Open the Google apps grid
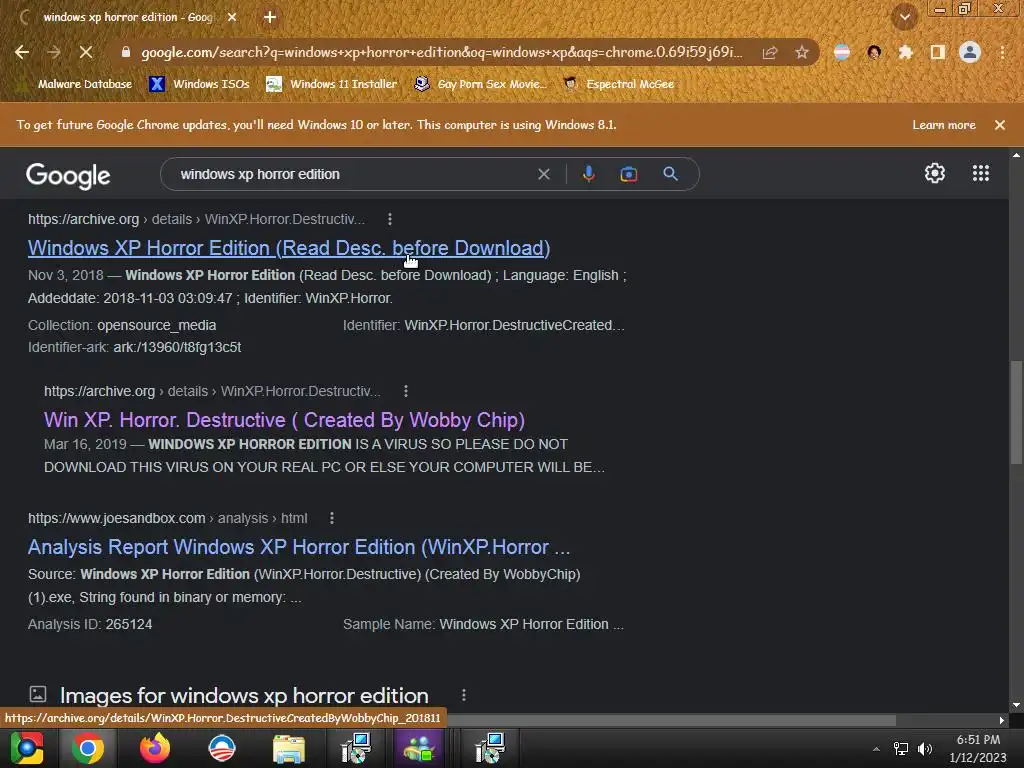1024x768 pixels. [x=980, y=173]
